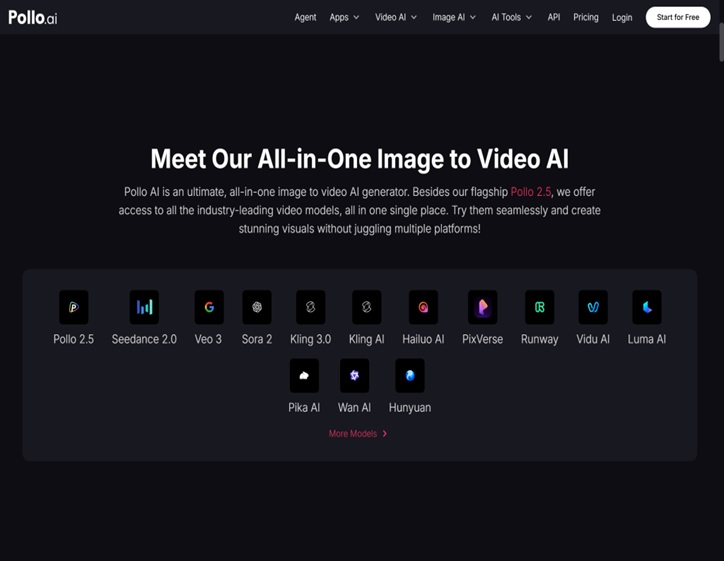Open the Wan AI model icon
Screen dimensions: 724x561
(x=355, y=375)
